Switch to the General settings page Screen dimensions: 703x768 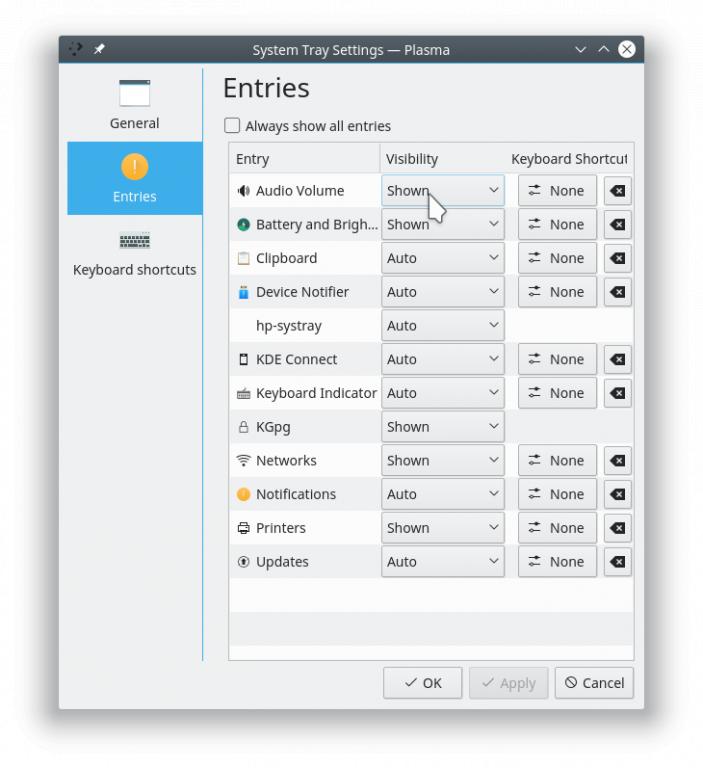tap(134, 104)
